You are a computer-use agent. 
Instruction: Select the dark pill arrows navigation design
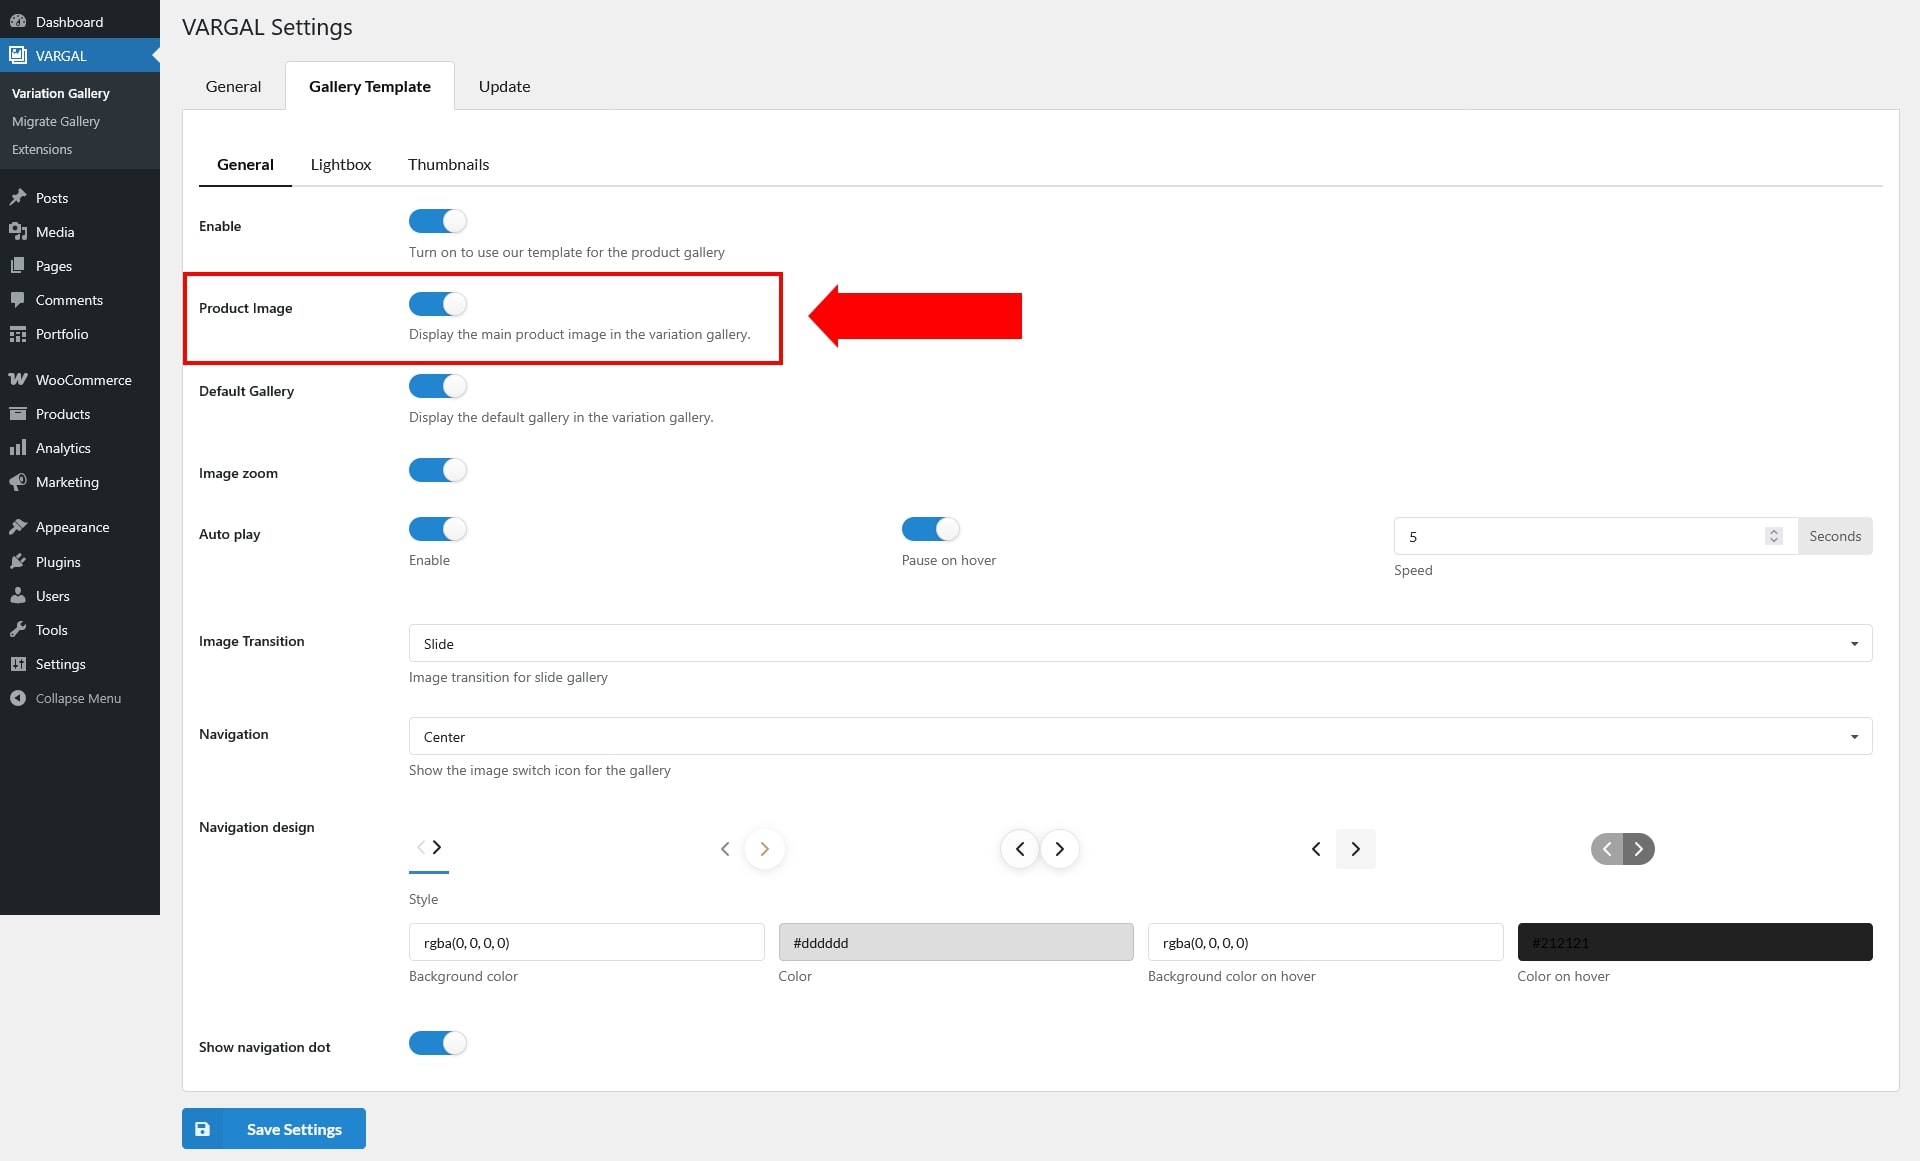coord(1622,849)
